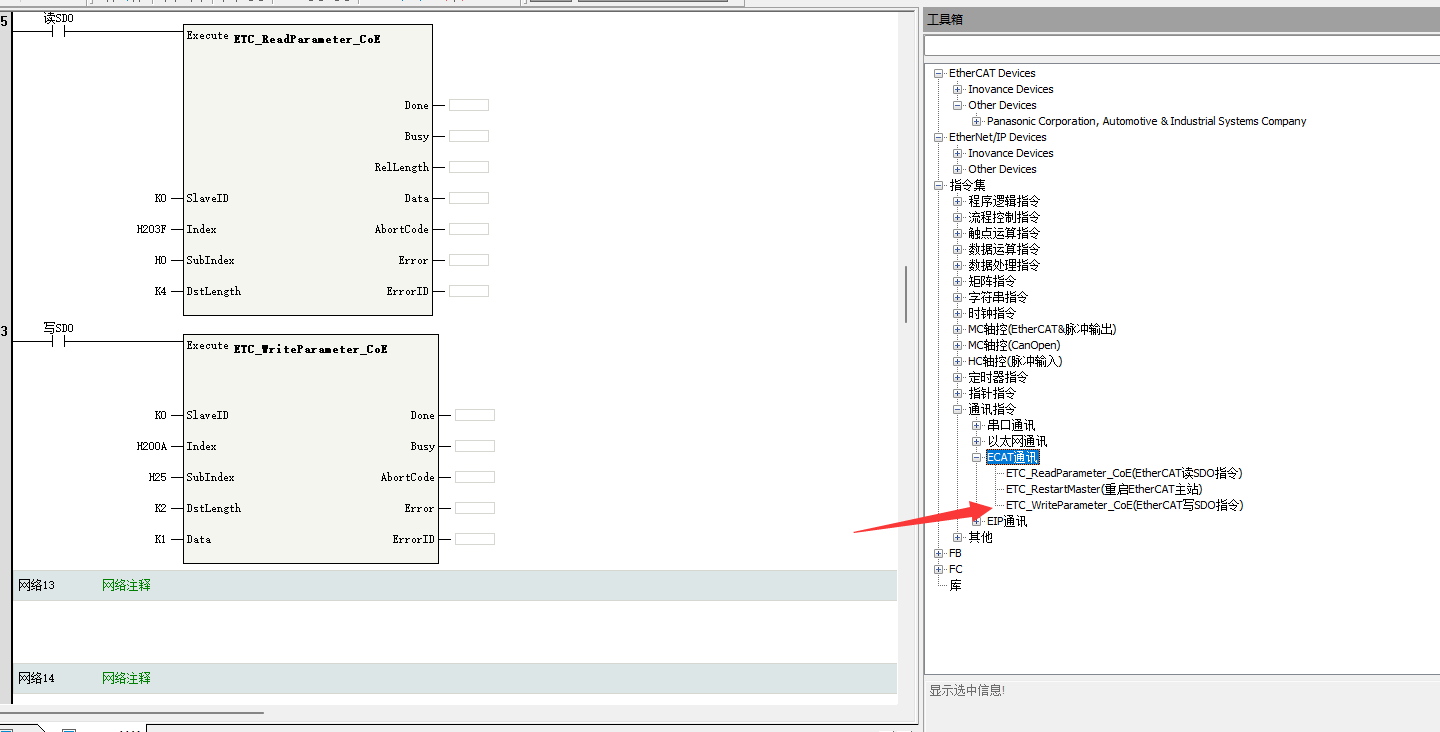
Task: Click the RelLength output field
Action: point(469,167)
